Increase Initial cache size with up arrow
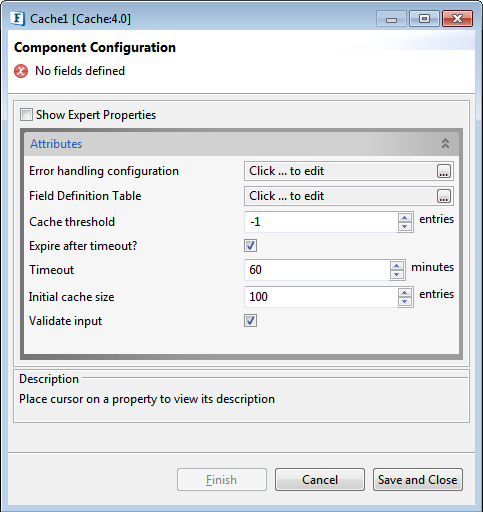Image resolution: width=483 pixels, height=512 pixels. click(405, 293)
